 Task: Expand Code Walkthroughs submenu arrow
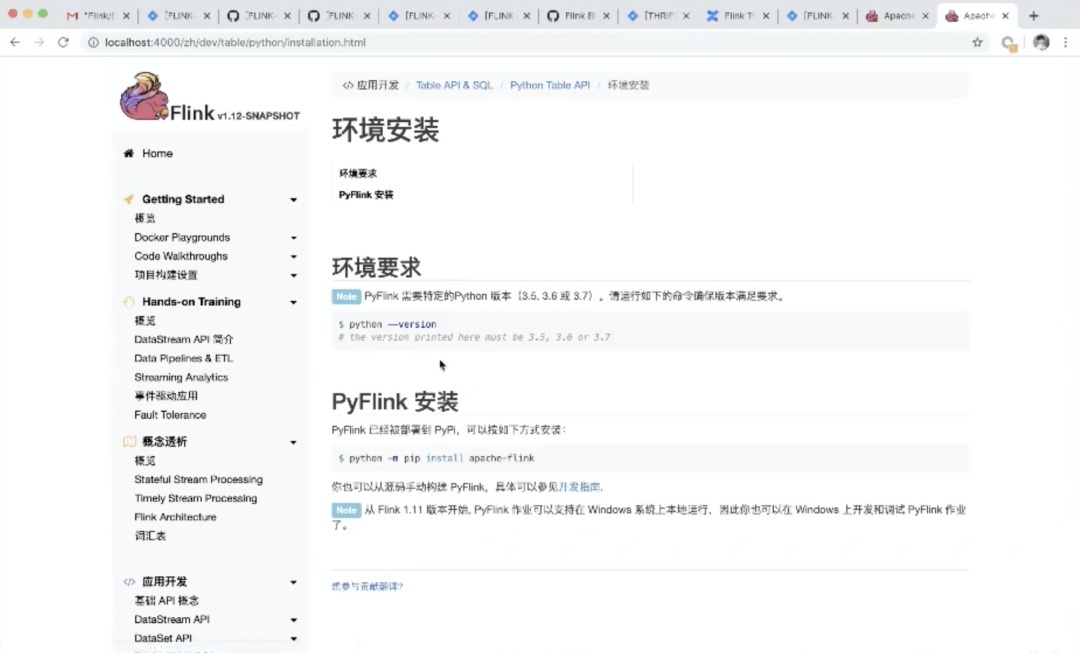tap(293, 256)
